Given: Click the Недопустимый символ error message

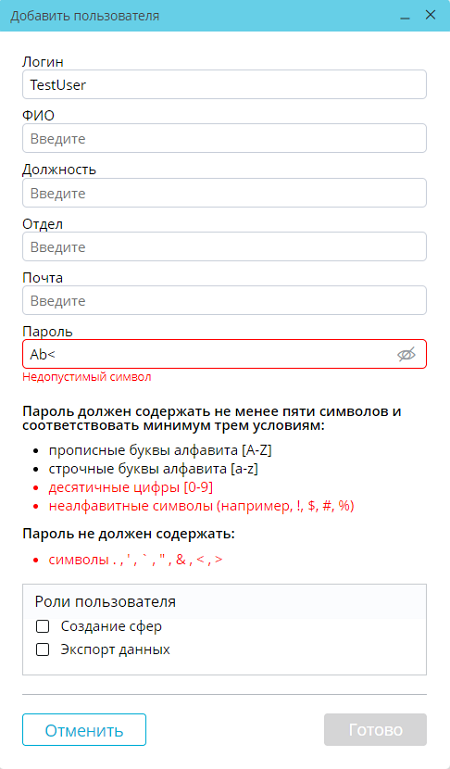Looking at the screenshot, I should pos(87,377).
